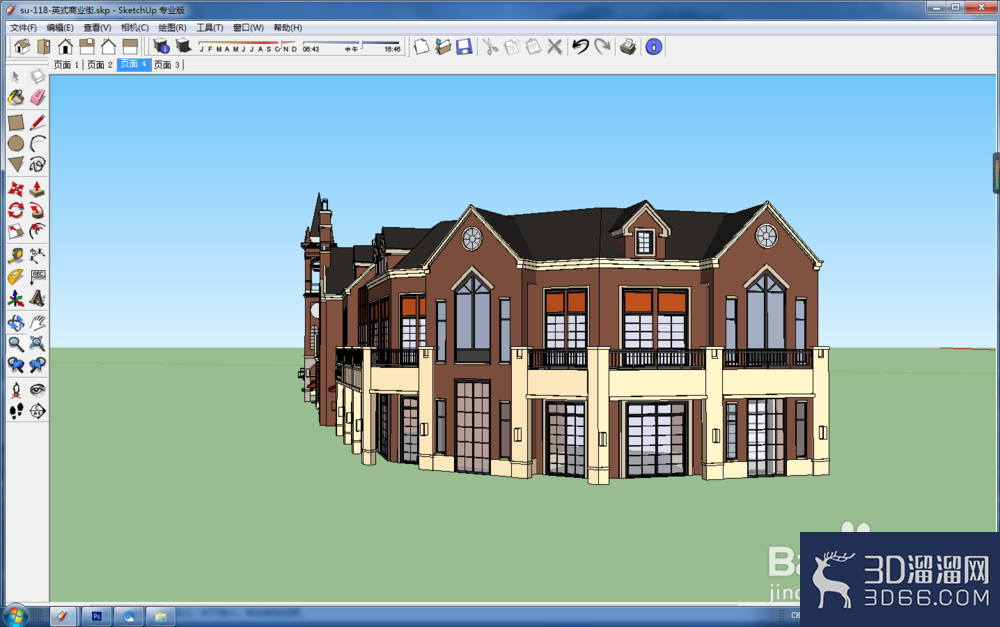Image resolution: width=1000 pixels, height=627 pixels.
Task: Switch to Iso view icon
Action: point(22,47)
